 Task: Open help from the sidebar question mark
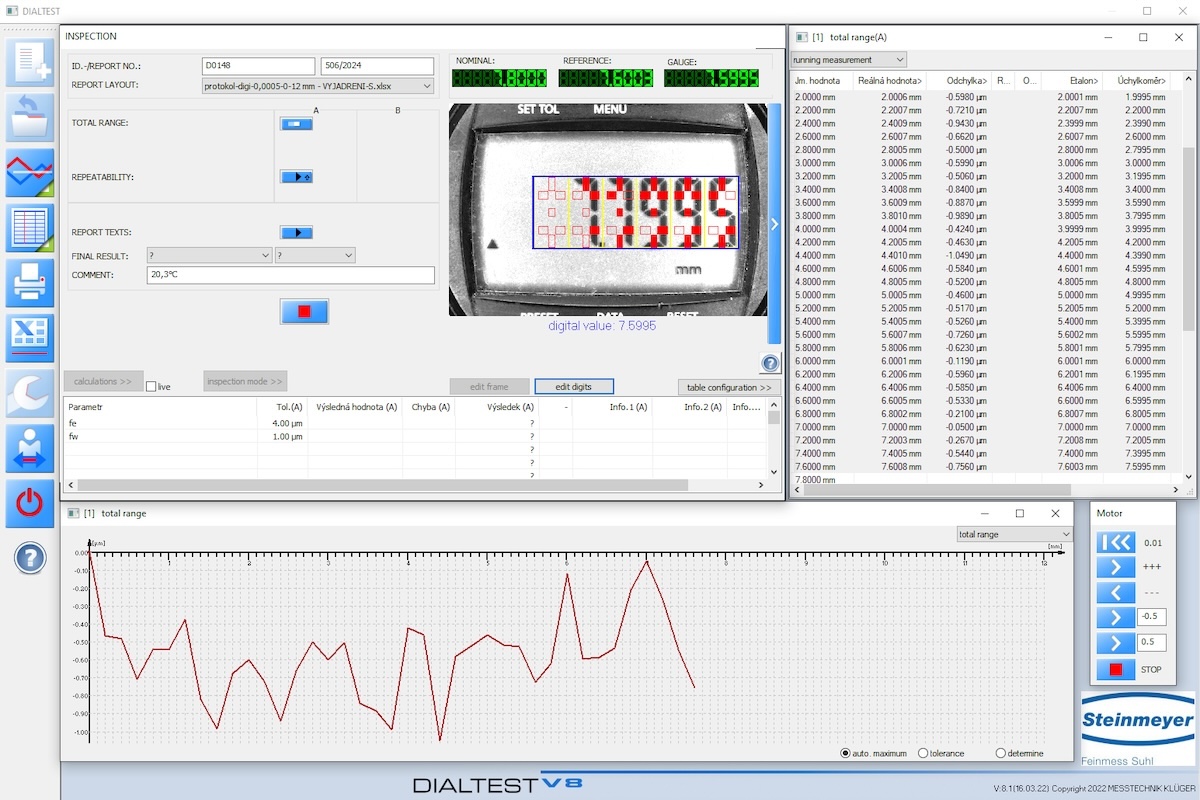(30, 558)
